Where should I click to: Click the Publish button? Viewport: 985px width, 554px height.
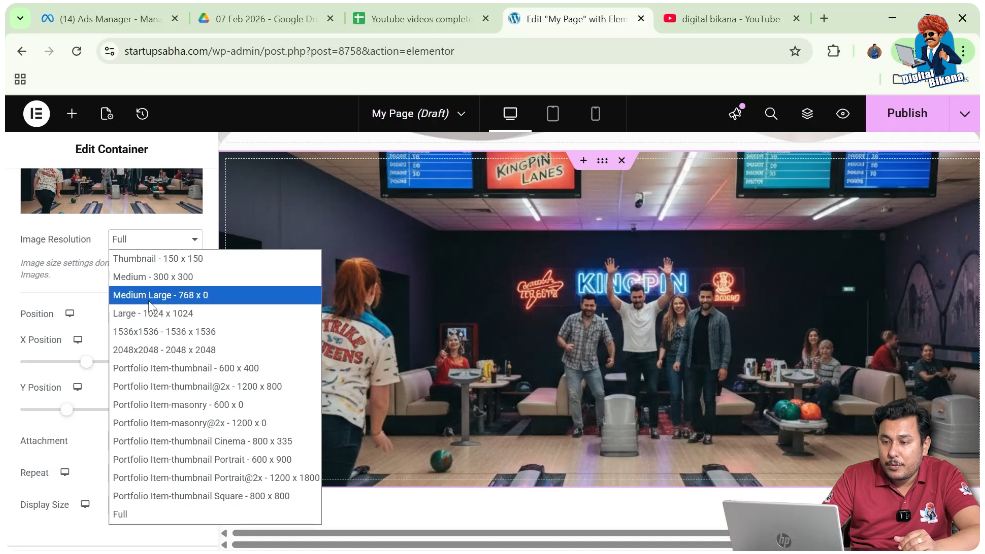coord(907,113)
